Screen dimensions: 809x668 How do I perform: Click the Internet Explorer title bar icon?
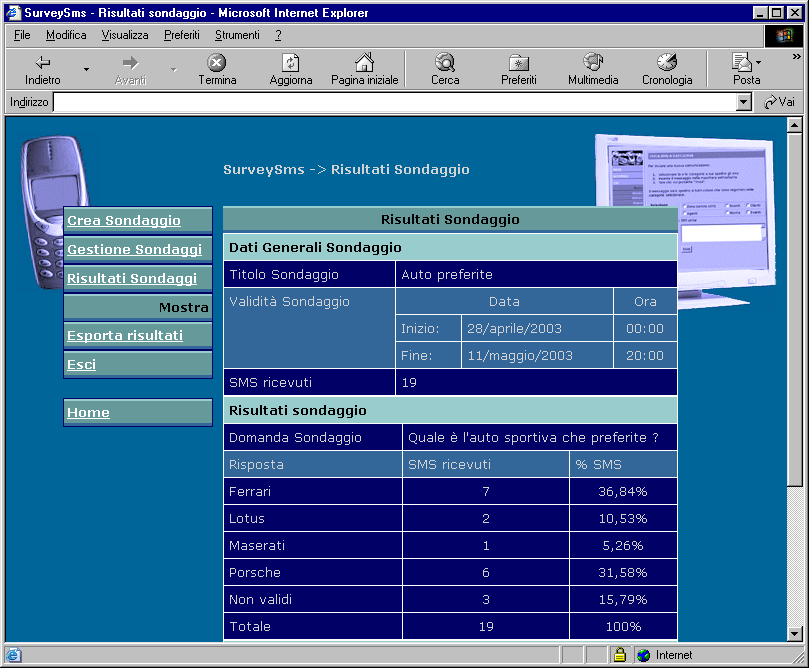click(13, 12)
